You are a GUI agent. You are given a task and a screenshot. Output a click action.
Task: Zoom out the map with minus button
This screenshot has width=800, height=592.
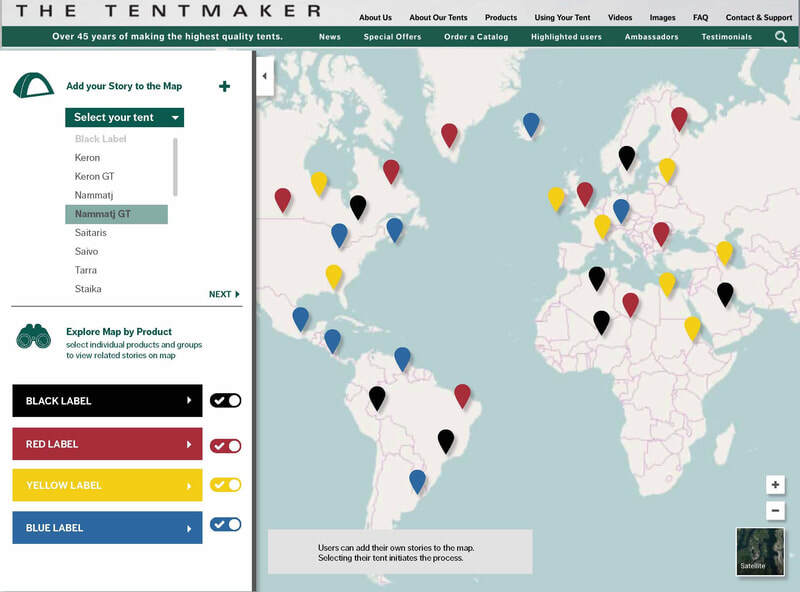(x=775, y=510)
